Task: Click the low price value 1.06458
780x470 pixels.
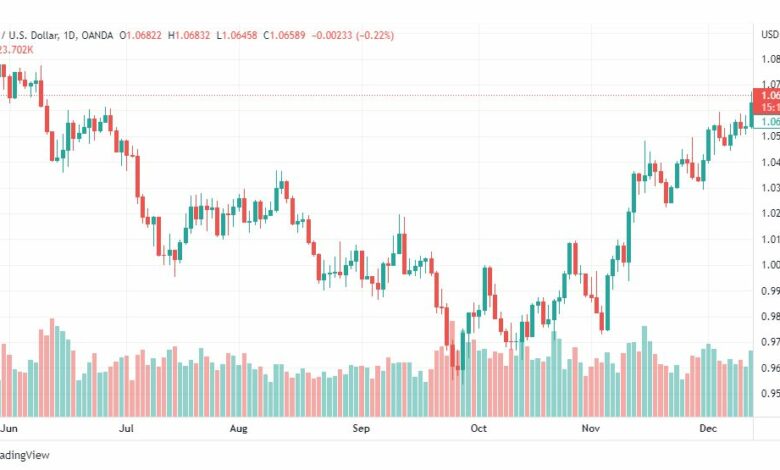Action: click(239, 35)
